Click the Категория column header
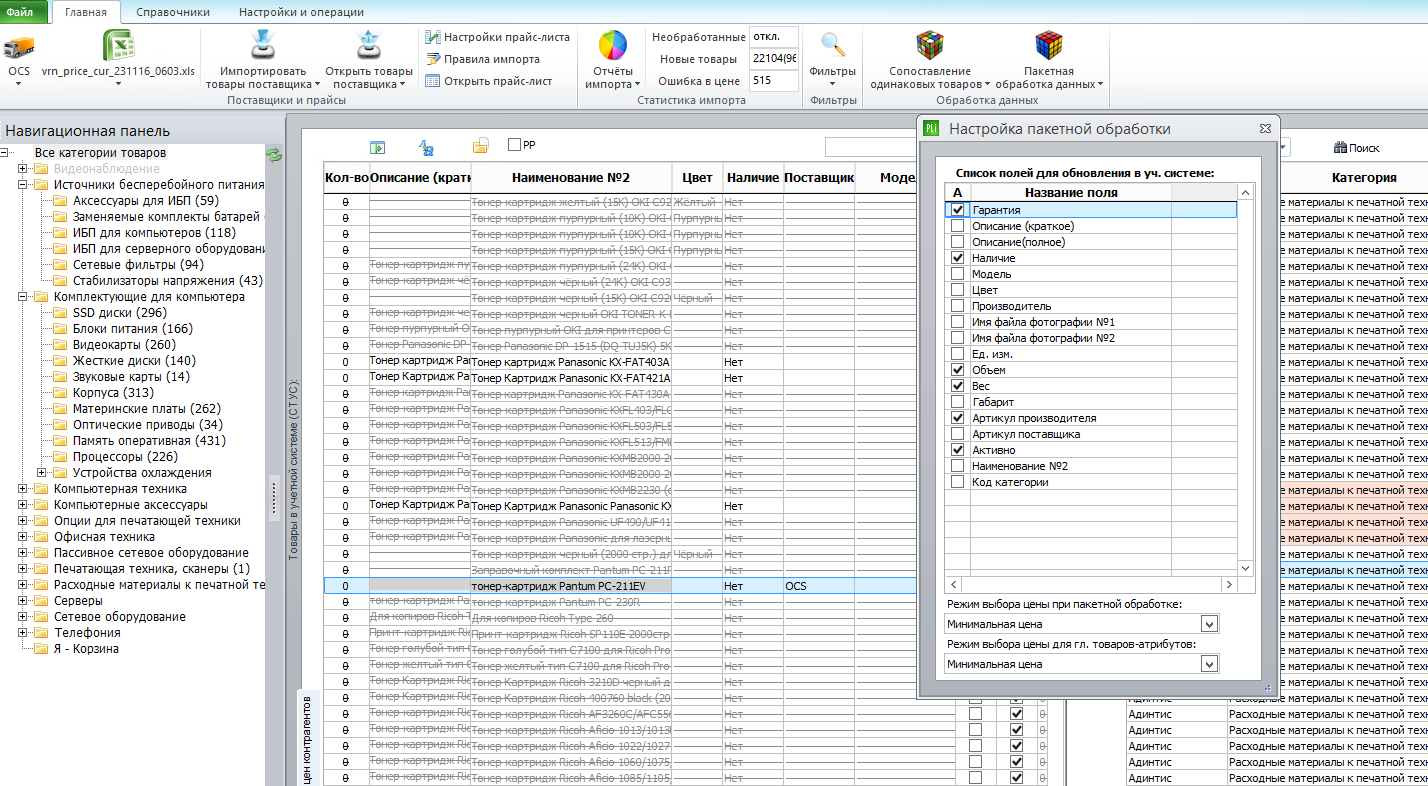 click(x=1363, y=178)
